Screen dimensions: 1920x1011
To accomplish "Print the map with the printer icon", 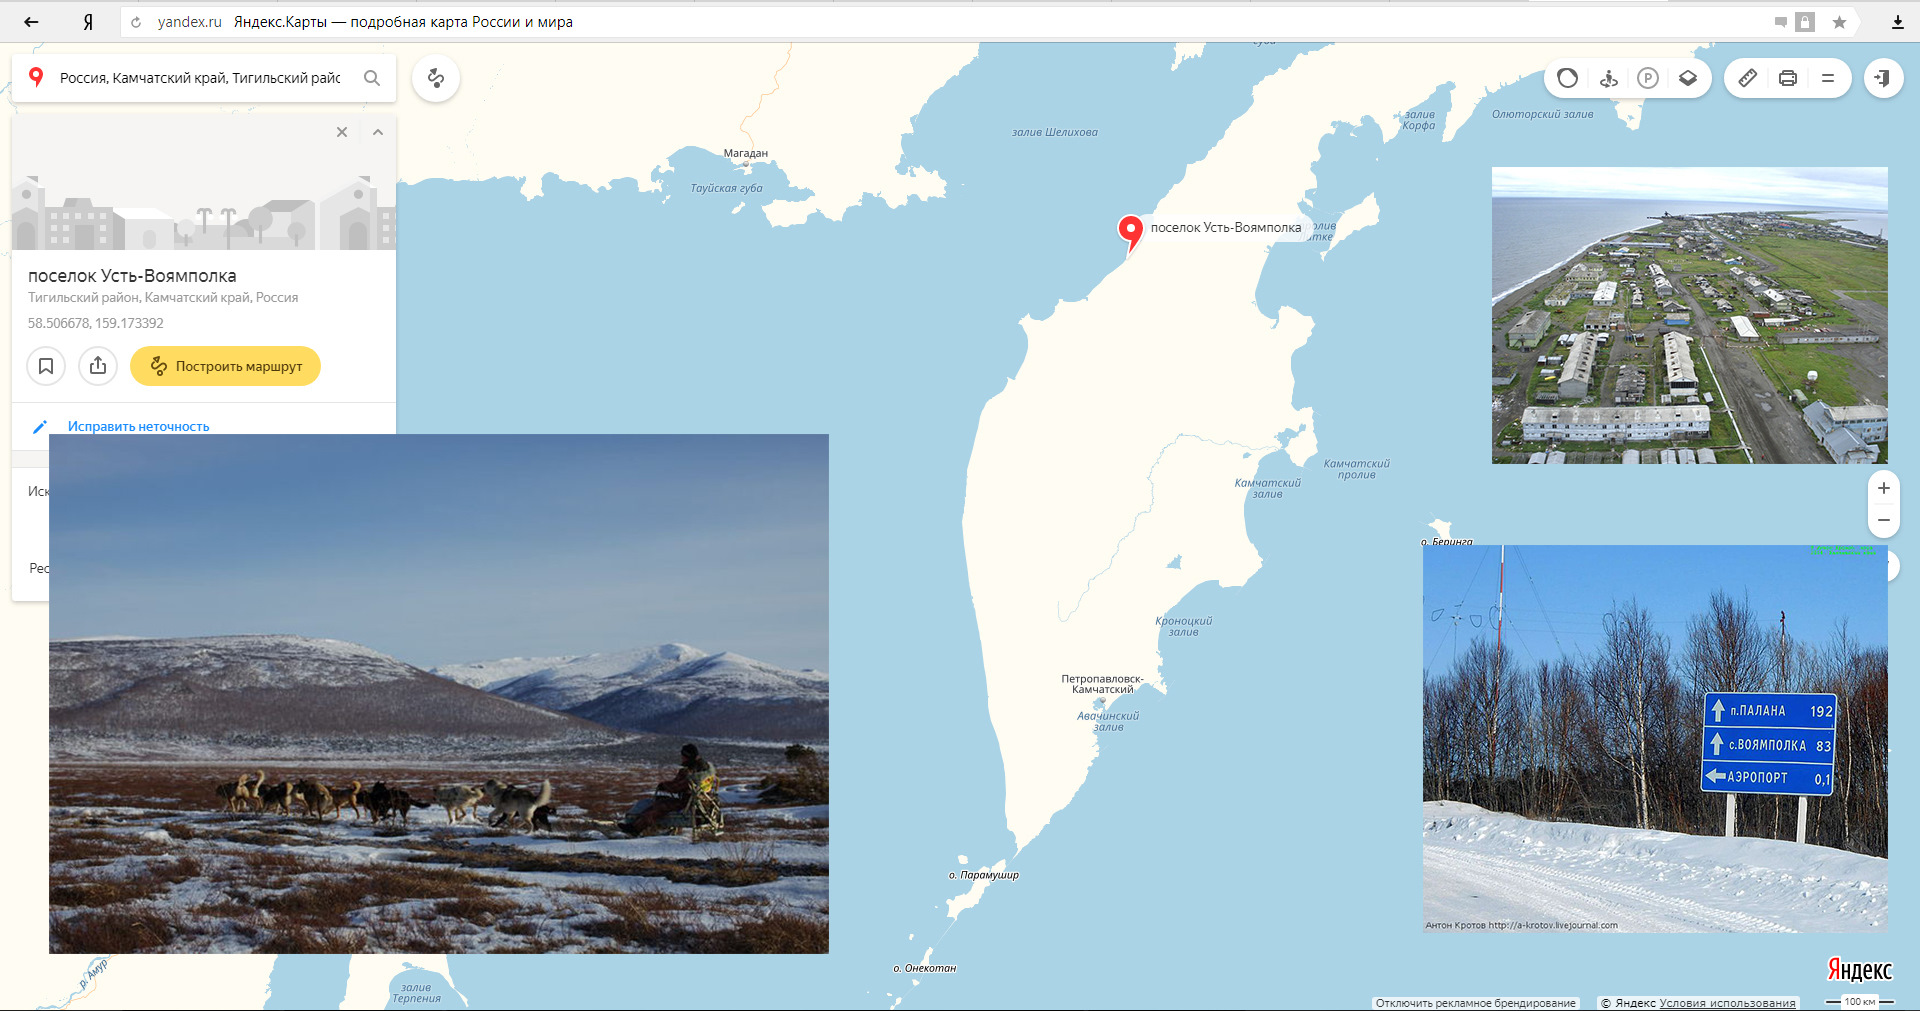I will (1788, 78).
